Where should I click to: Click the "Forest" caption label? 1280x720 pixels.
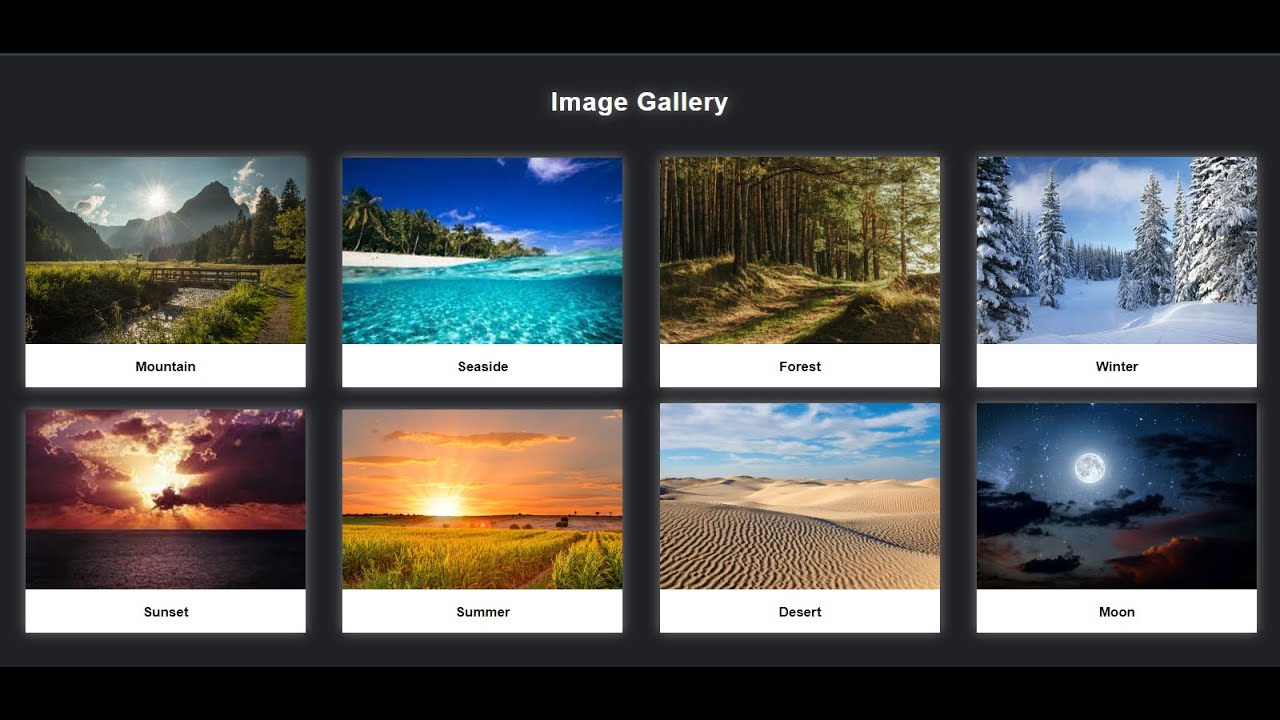click(x=800, y=367)
